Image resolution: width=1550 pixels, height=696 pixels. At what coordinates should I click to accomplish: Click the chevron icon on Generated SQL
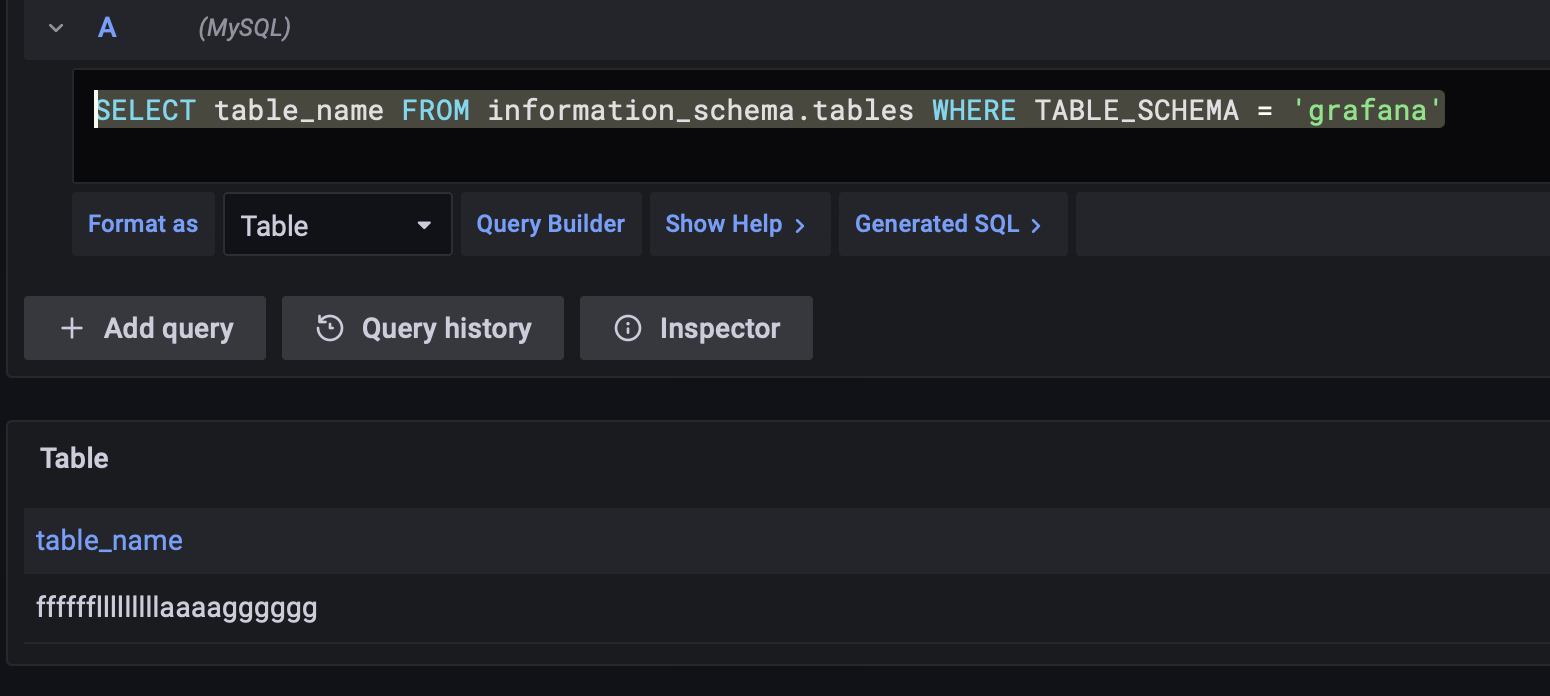[x=1038, y=224]
